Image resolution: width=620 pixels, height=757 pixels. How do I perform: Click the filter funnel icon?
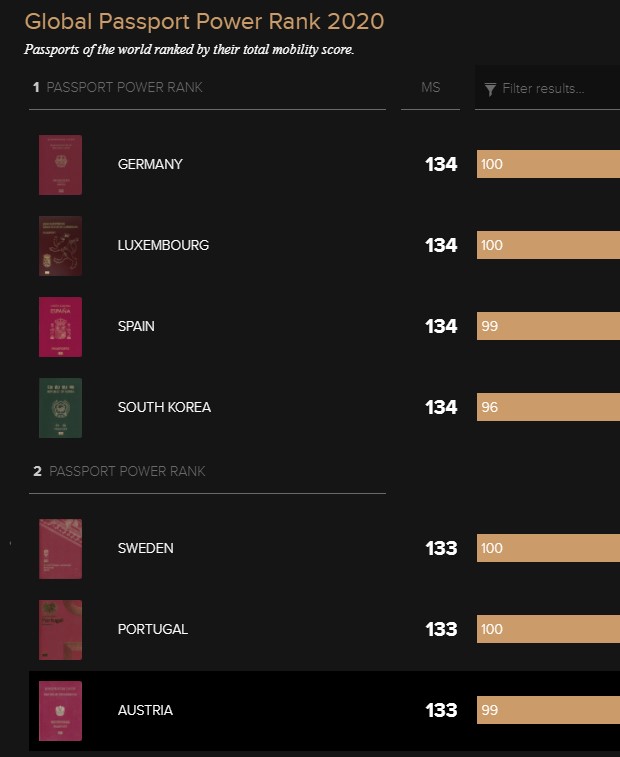(x=490, y=89)
